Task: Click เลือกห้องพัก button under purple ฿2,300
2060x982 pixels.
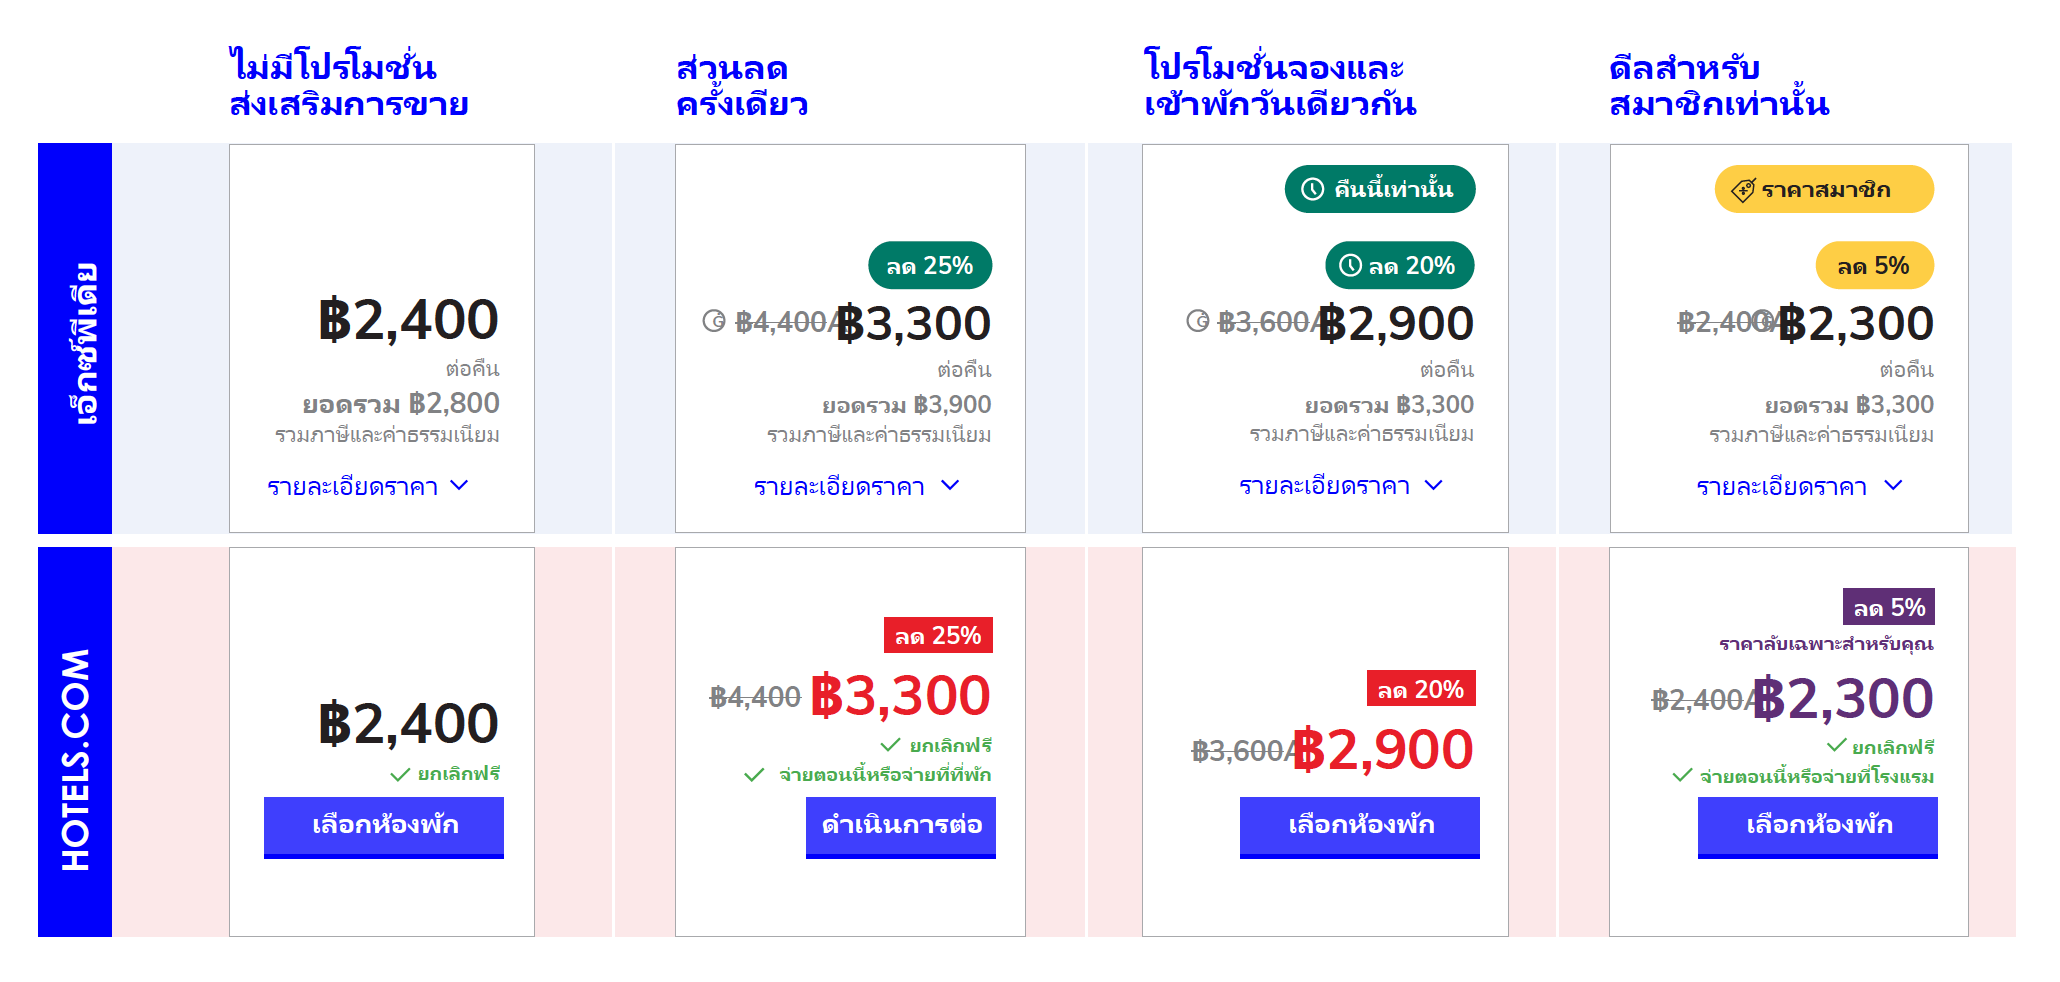Action: coord(1818,827)
